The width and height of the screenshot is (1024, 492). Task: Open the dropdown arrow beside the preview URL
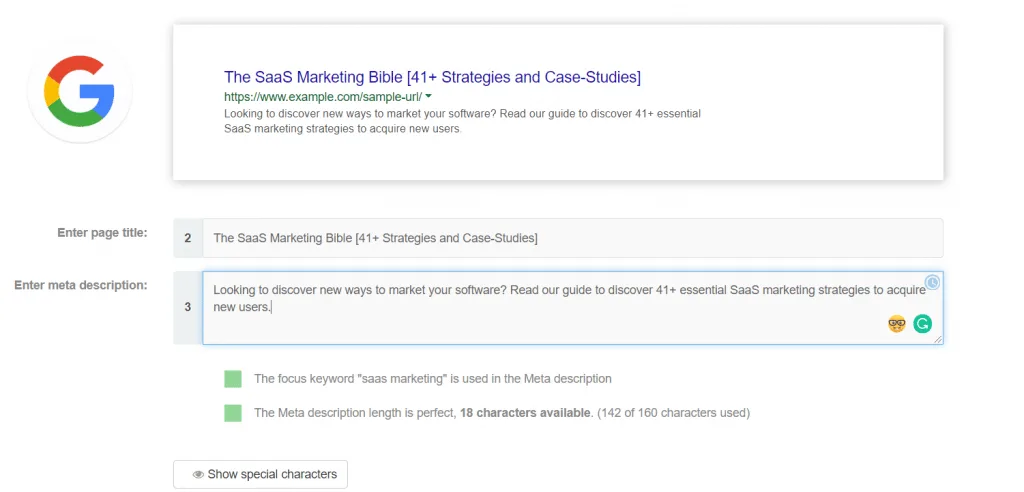(x=428, y=96)
